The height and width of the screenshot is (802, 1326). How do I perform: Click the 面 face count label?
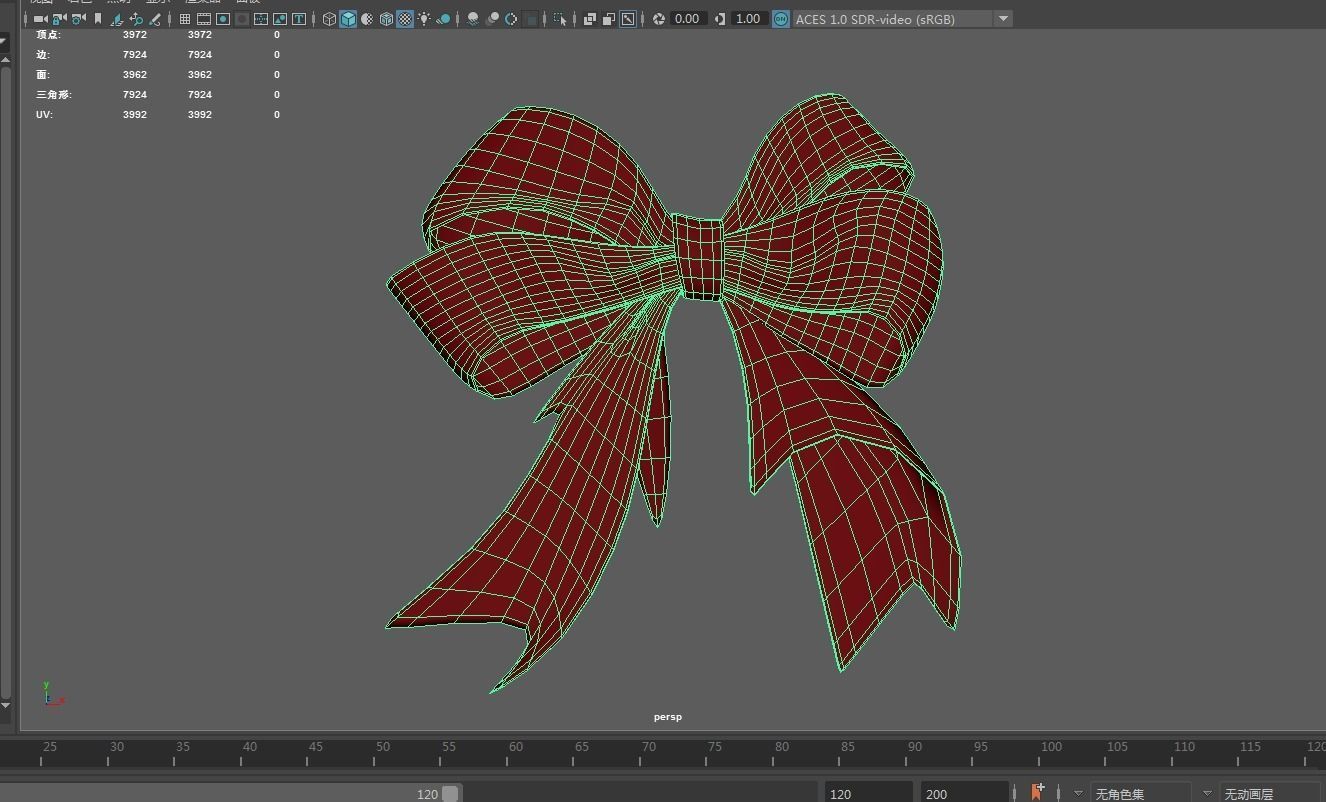click(42, 74)
